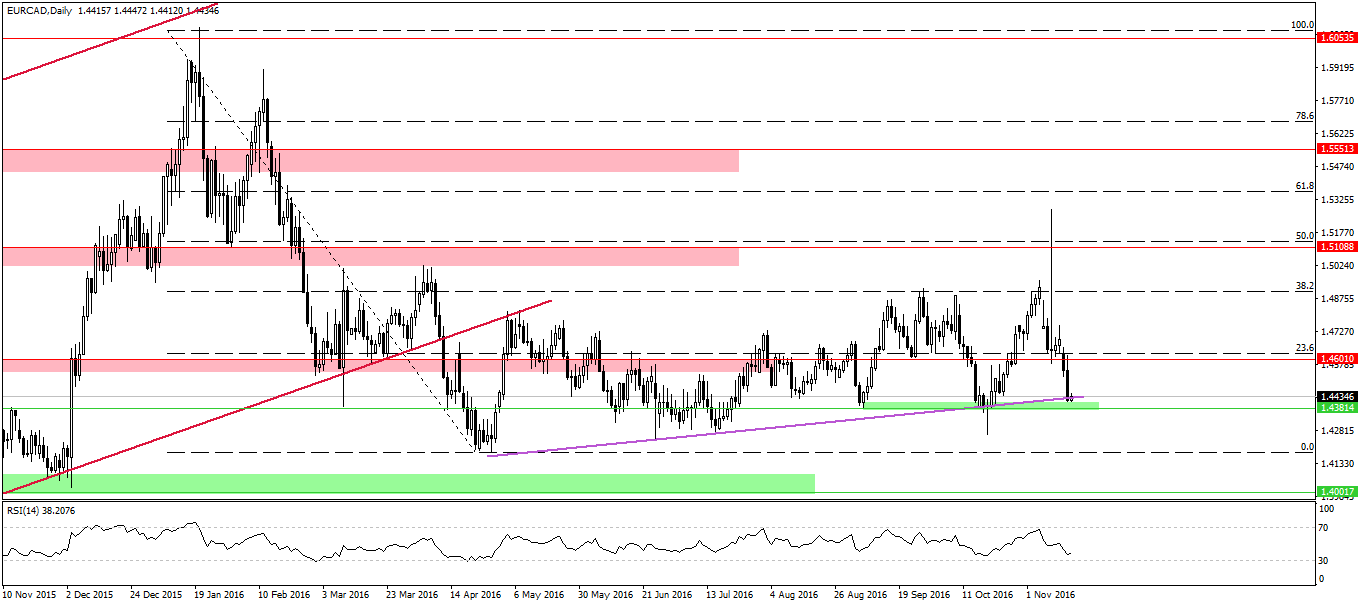
Task: Click the EURCAD,Daily chart title
Action: [37, 9]
